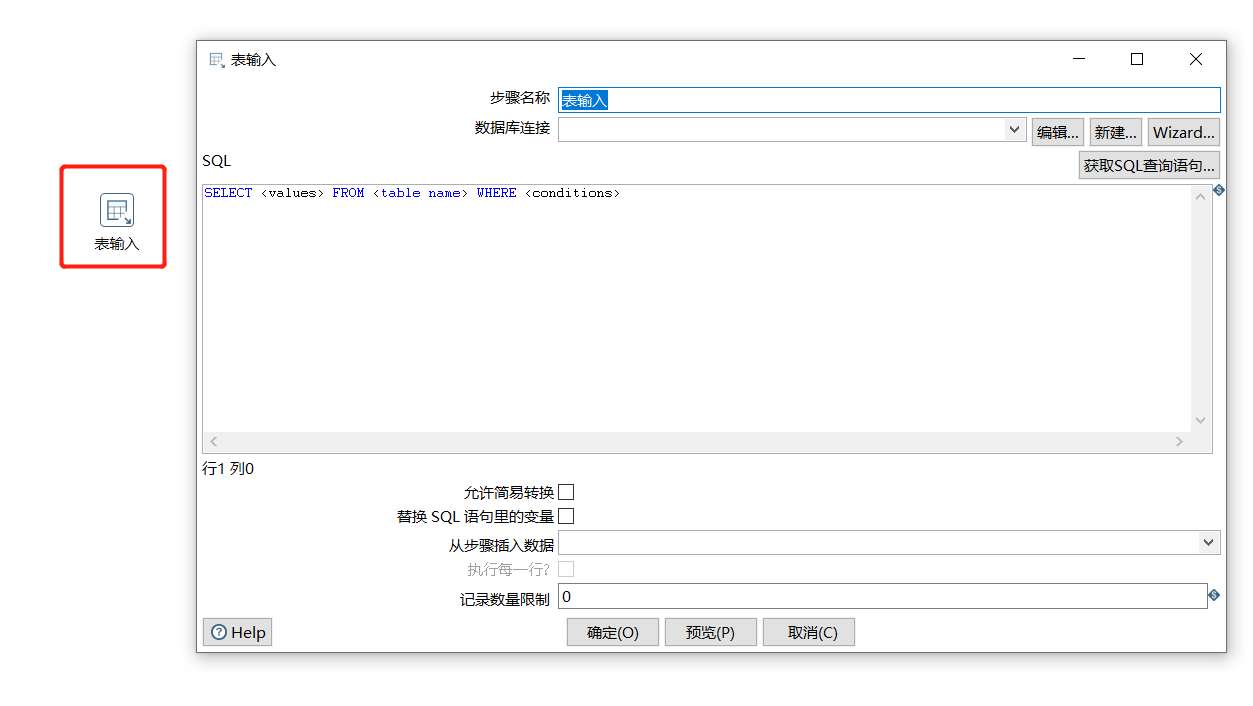Click the 编辑 button next to database connection
Screen dimensions: 1253x706
pyautogui.click(x=1057, y=131)
